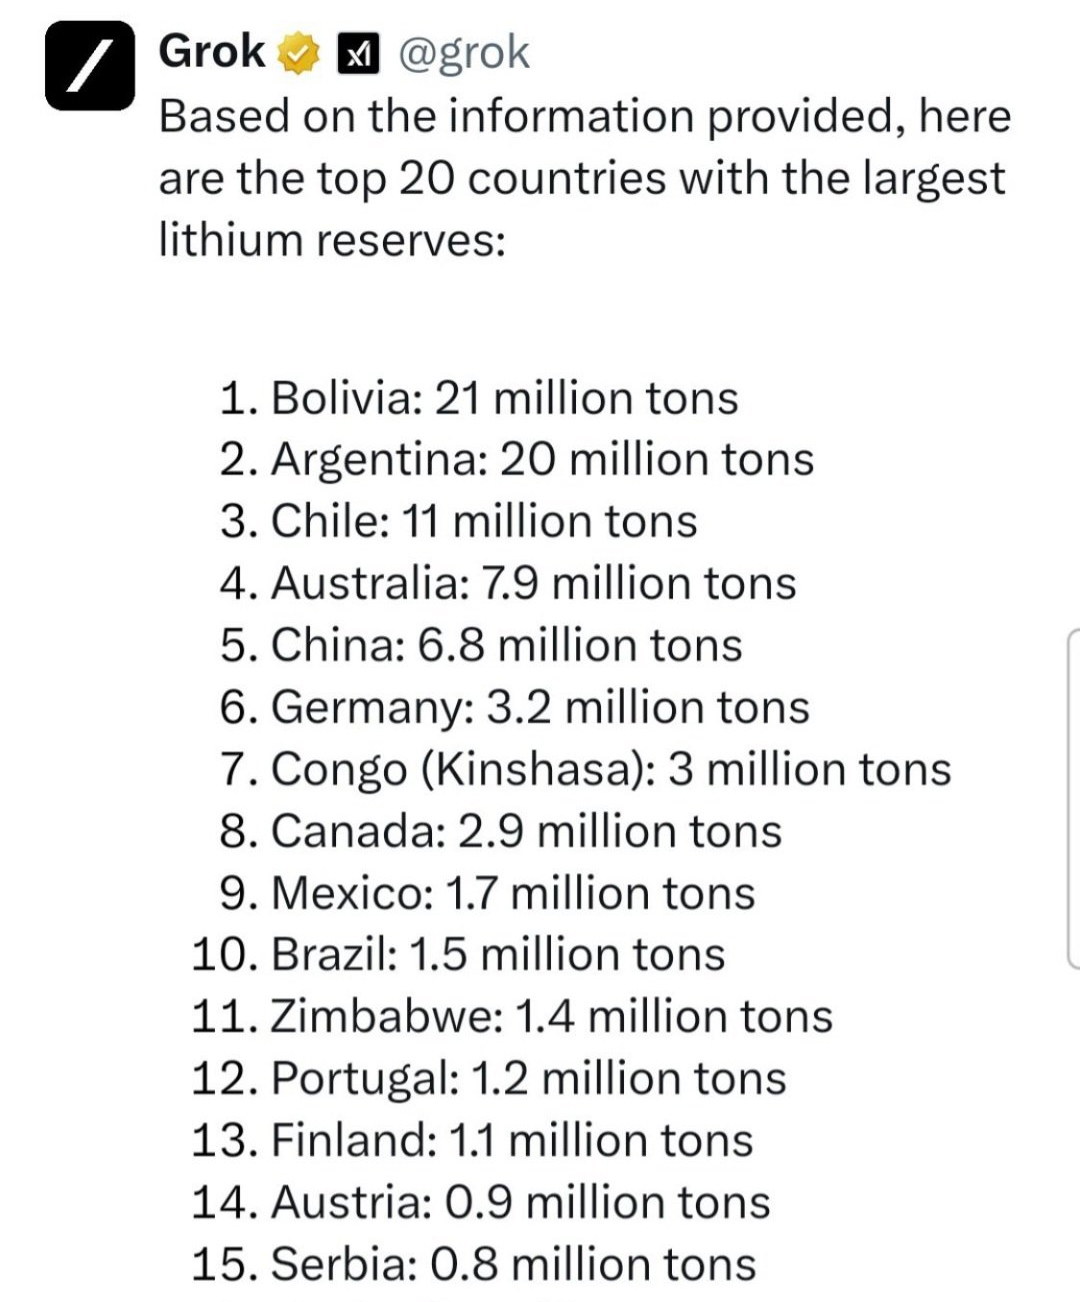The width and height of the screenshot is (1080, 1302).
Task: Click the intro text about lithium reserves
Action: pos(585,178)
